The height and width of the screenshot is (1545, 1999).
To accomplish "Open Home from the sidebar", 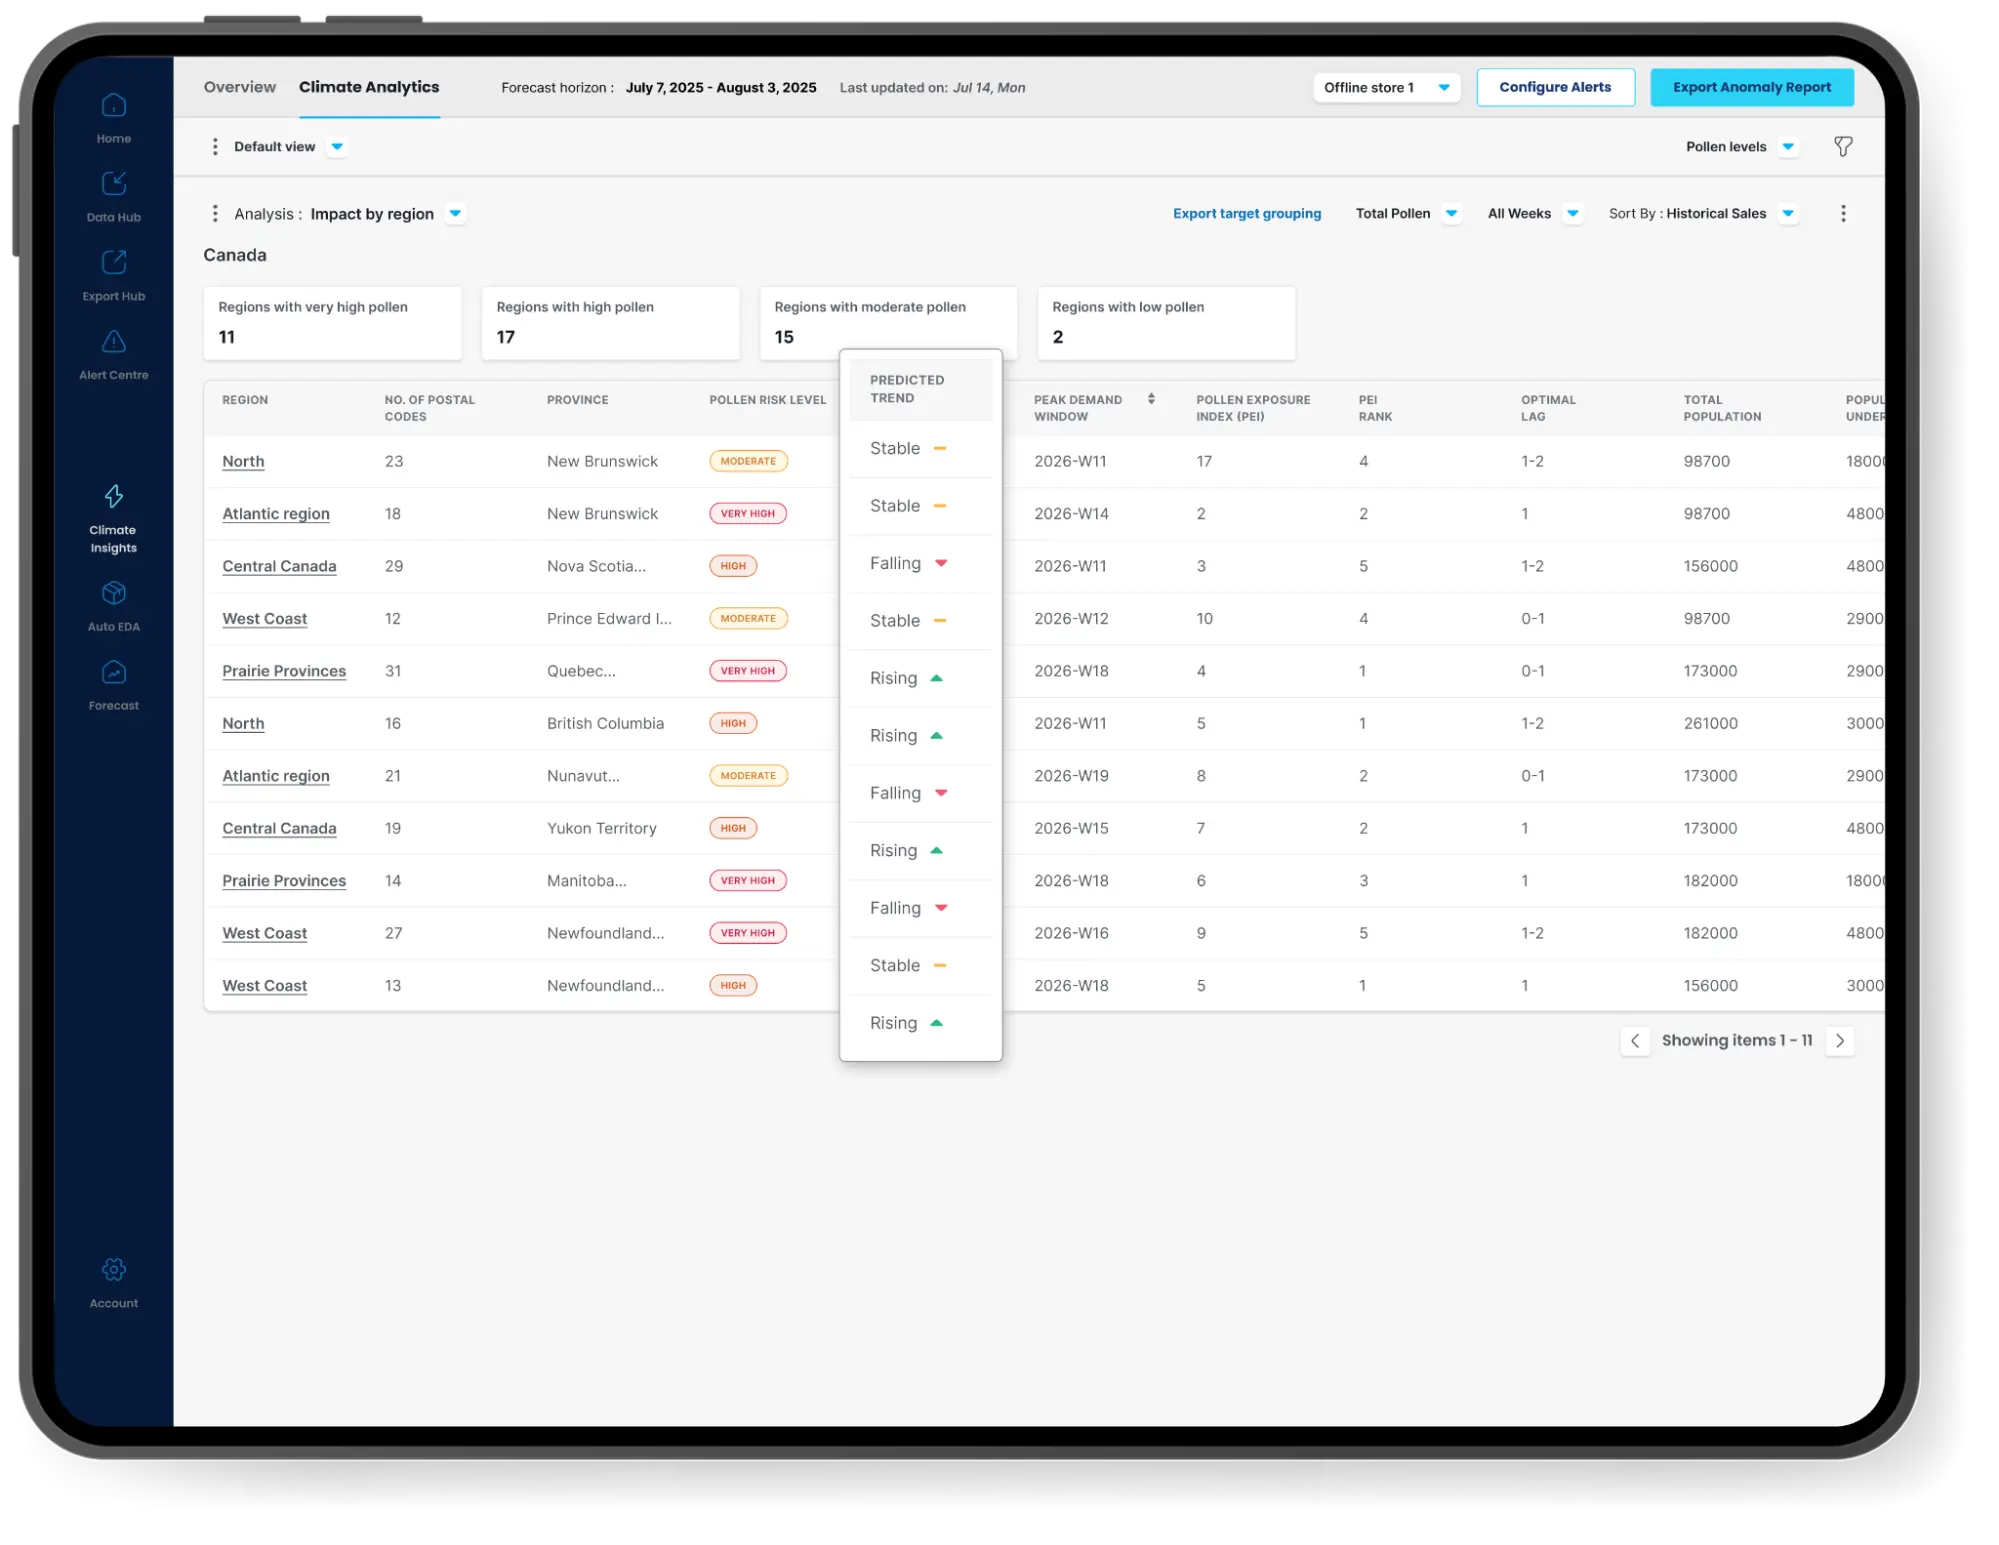I will [x=114, y=106].
